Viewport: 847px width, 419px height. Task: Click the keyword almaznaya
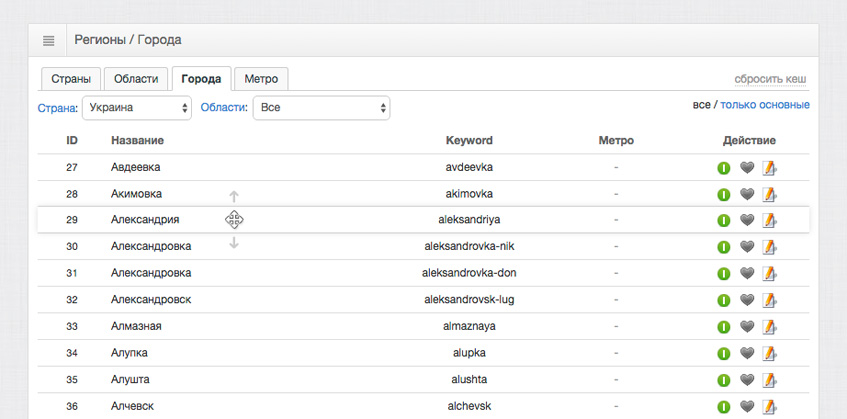point(469,326)
